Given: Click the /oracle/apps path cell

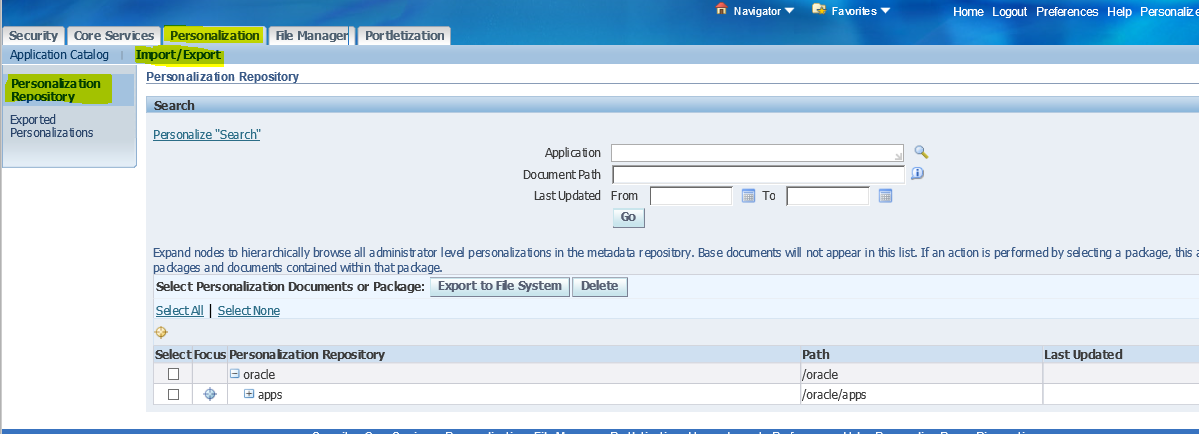Looking at the screenshot, I should (921, 394).
